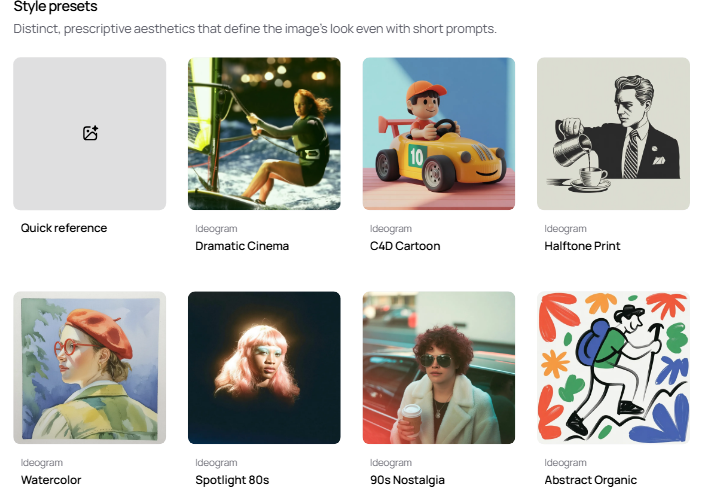This screenshot has height=493, width=723.
Task: Click the C4D Cartoon title text
Action: [x=405, y=246]
